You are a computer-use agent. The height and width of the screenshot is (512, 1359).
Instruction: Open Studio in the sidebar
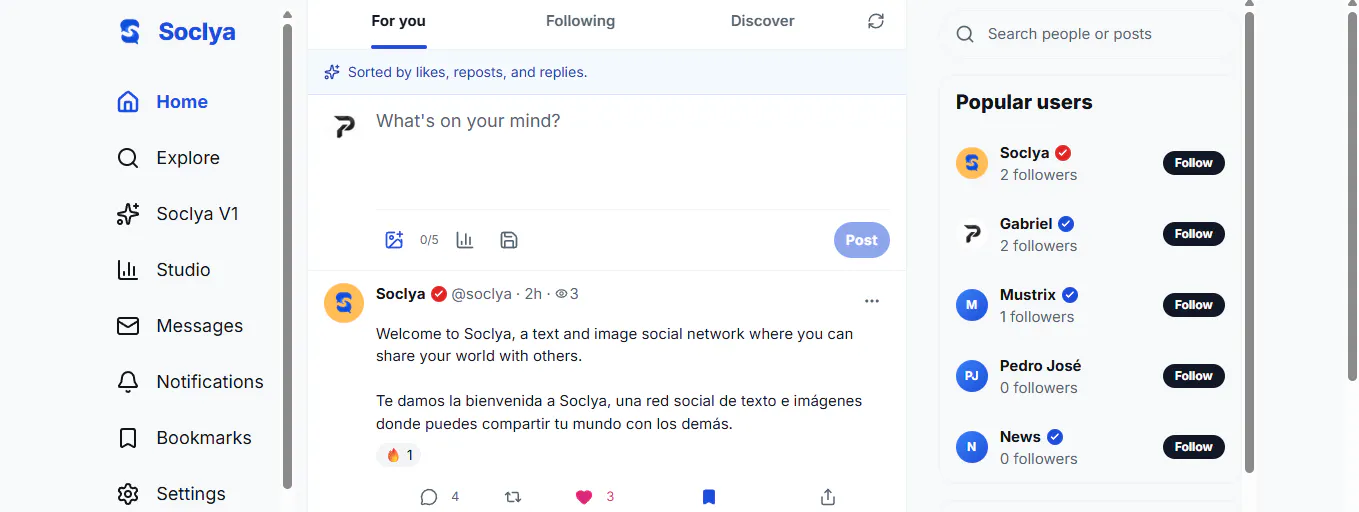[x=164, y=270]
